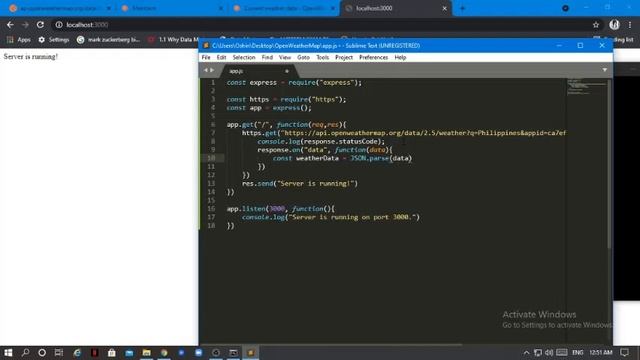The height and width of the screenshot is (360, 640).
Task: View site information icon in address bar
Action: (x=59, y=25)
